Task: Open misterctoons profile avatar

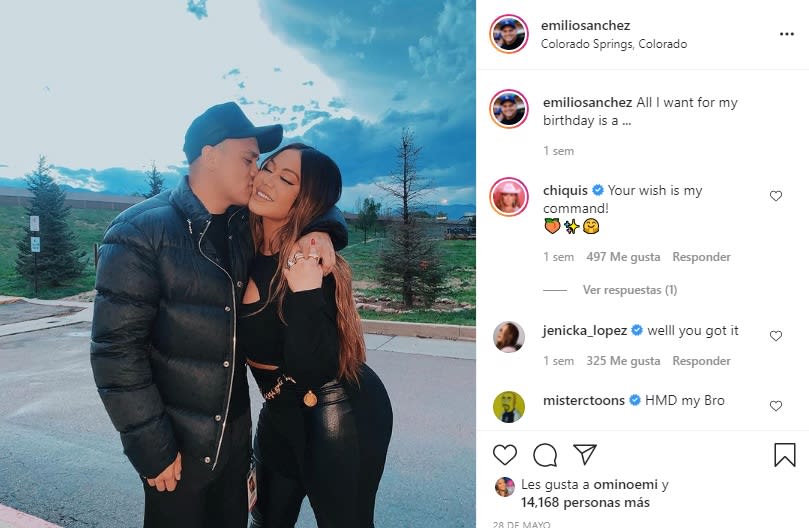Action: [x=509, y=407]
